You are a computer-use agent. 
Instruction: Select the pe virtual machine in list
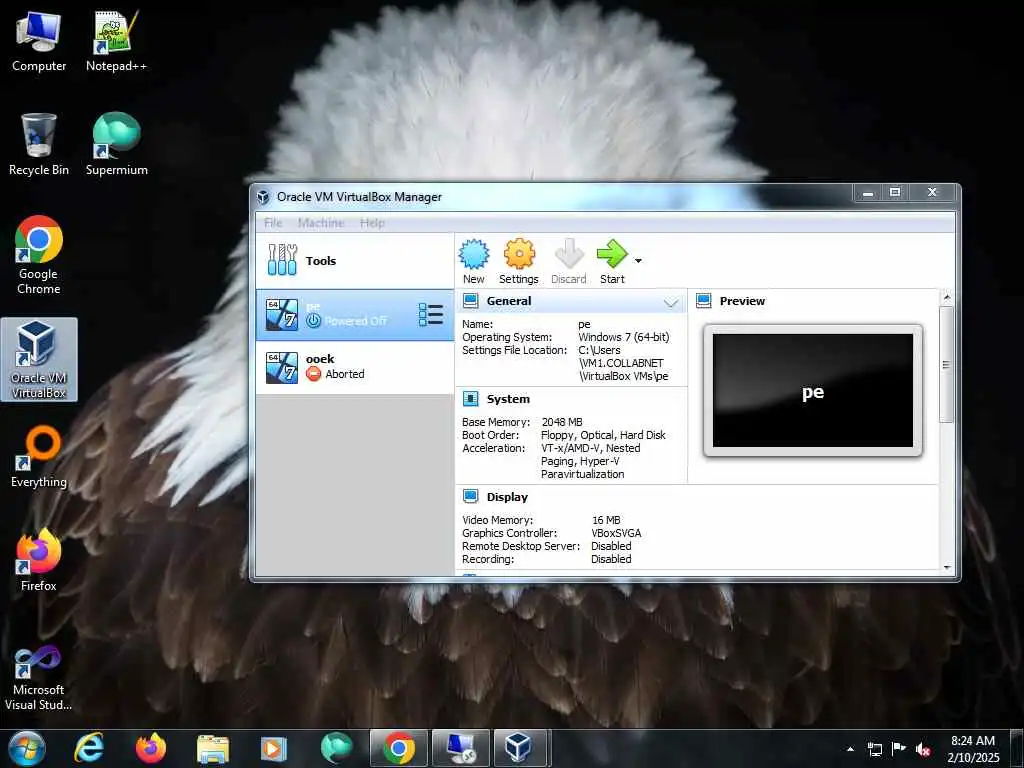click(355, 315)
